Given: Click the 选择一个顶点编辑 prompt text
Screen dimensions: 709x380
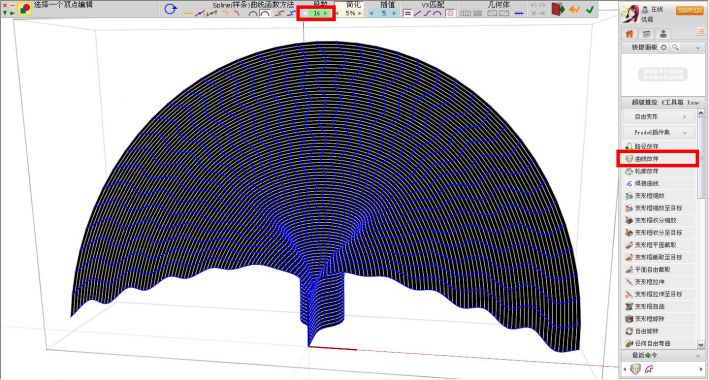Looking at the screenshot, I should coord(63,5).
